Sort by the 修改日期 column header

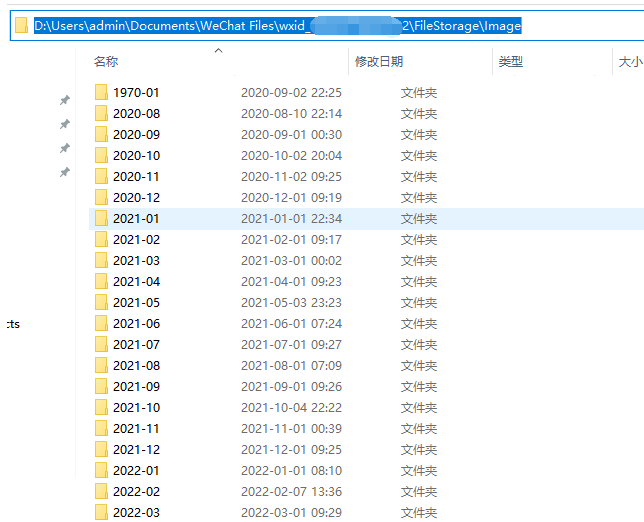click(379, 62)
